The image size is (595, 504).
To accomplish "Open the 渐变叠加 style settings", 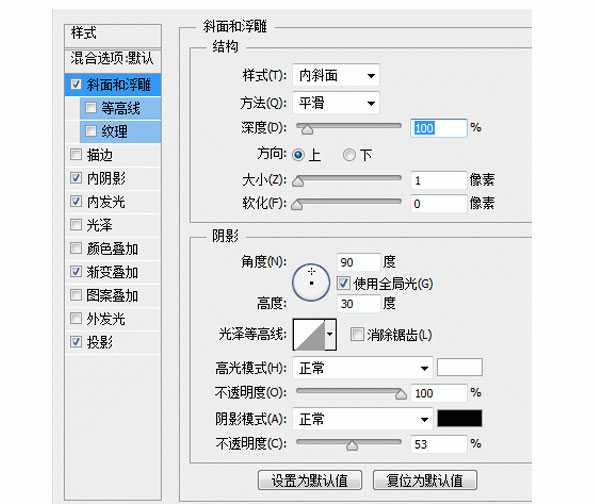I will pos(113,272).
